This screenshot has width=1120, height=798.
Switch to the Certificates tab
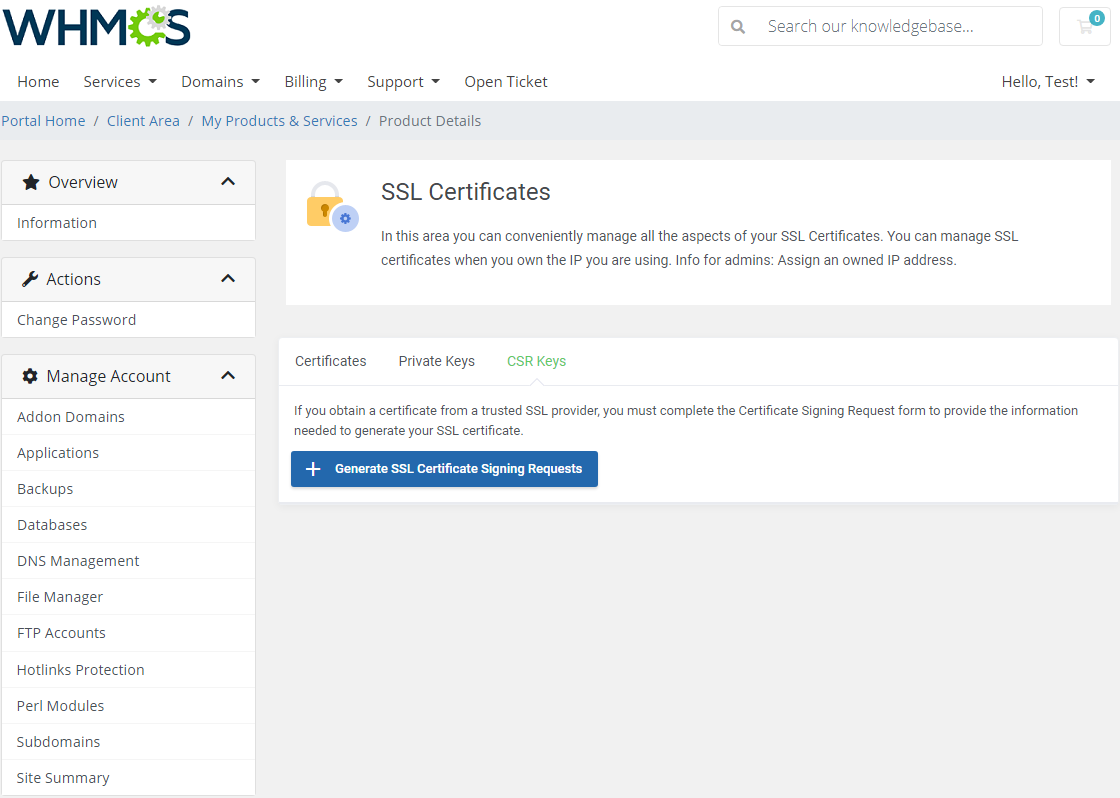331,361
